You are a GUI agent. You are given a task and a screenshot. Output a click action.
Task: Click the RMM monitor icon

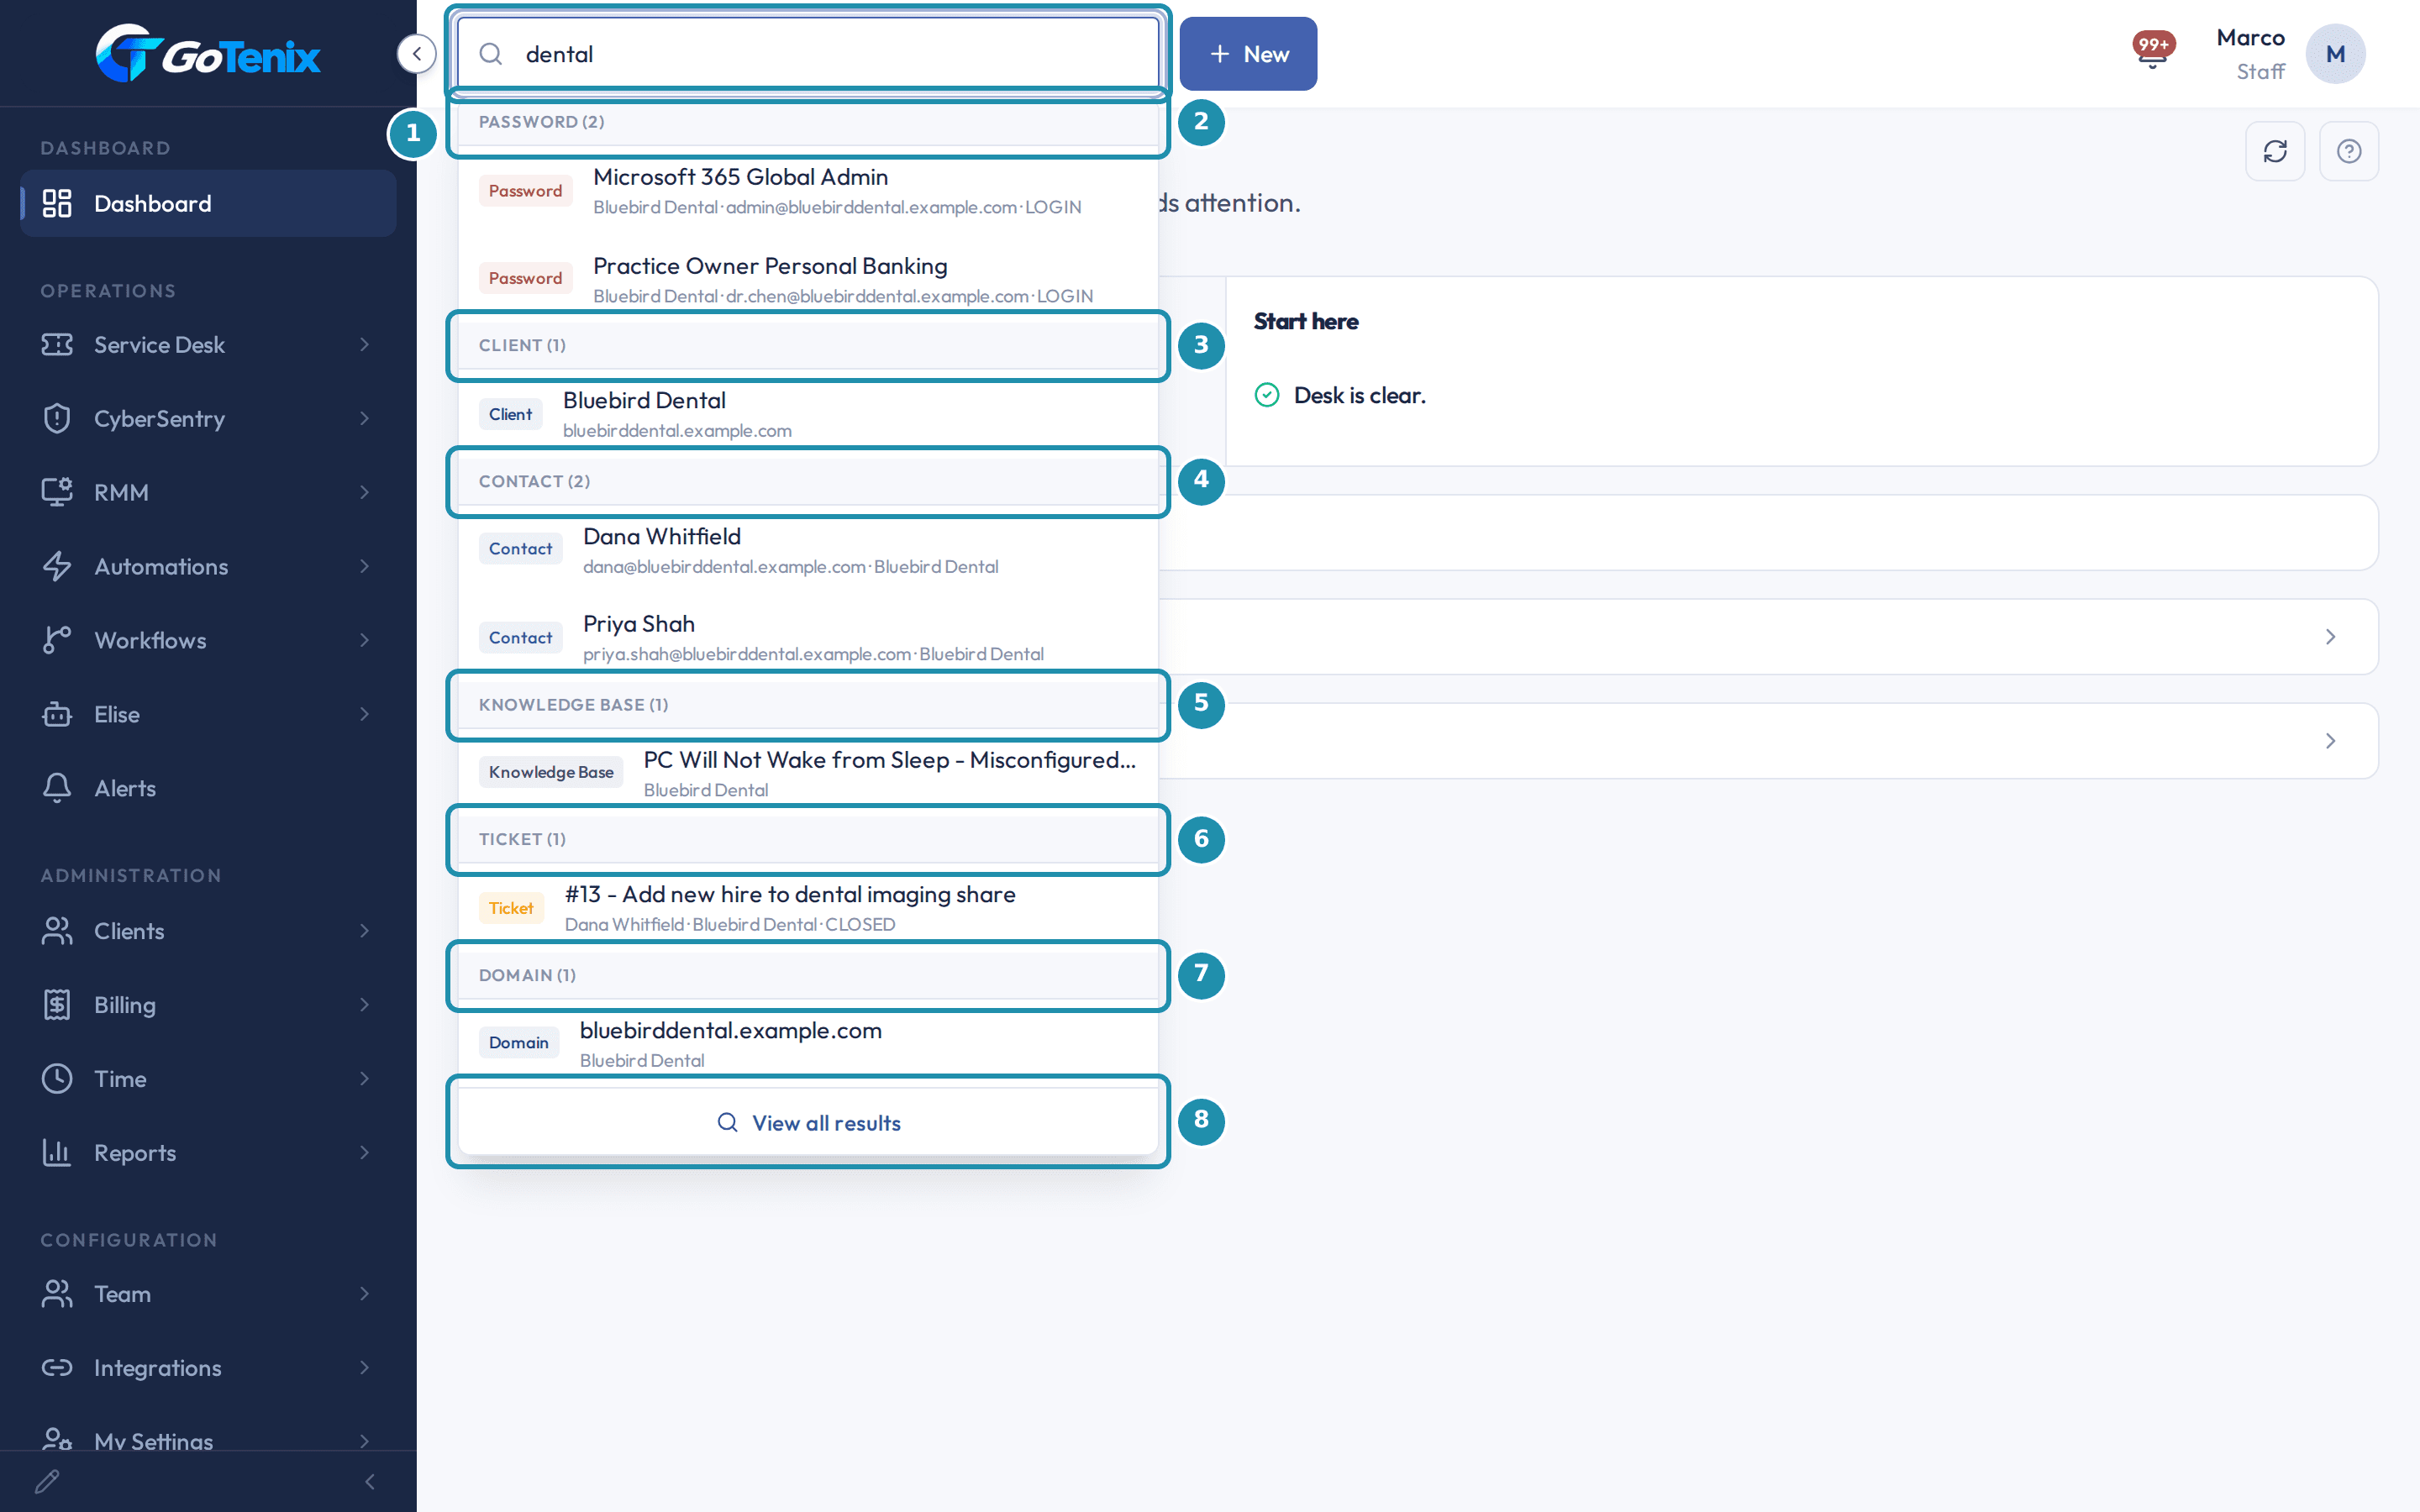57,492
